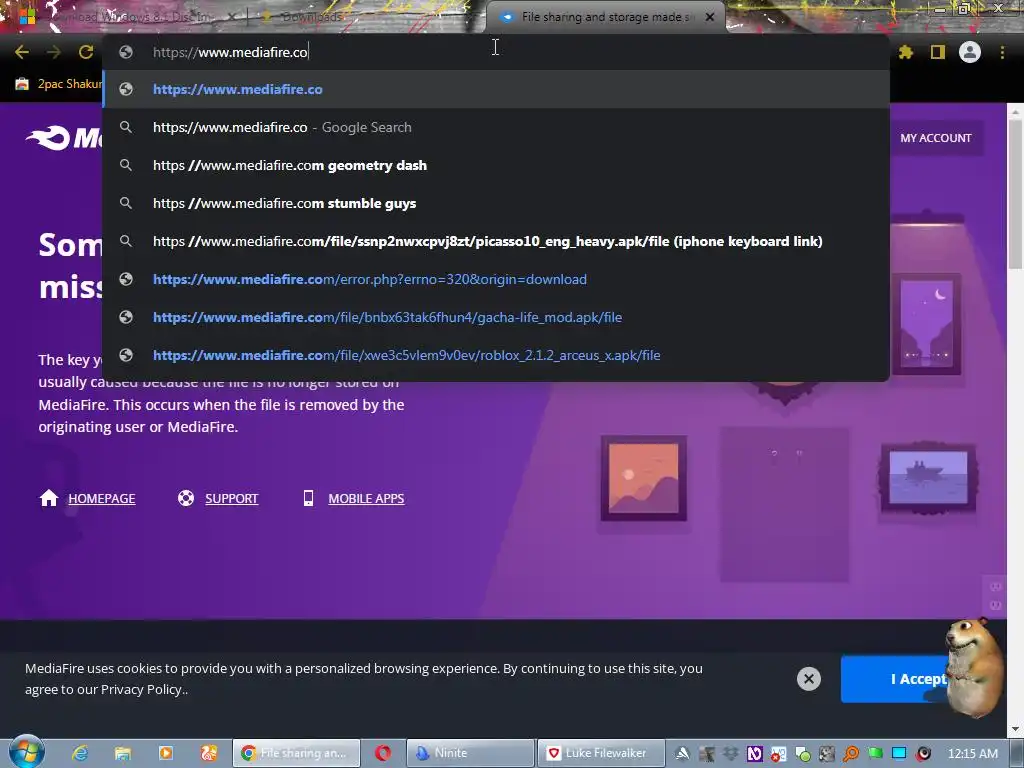This screenshot has width=1024, height=768.
Task: Select the picasso10_eng_heavy.apk suggestion
Action: [x=496, y=241]
